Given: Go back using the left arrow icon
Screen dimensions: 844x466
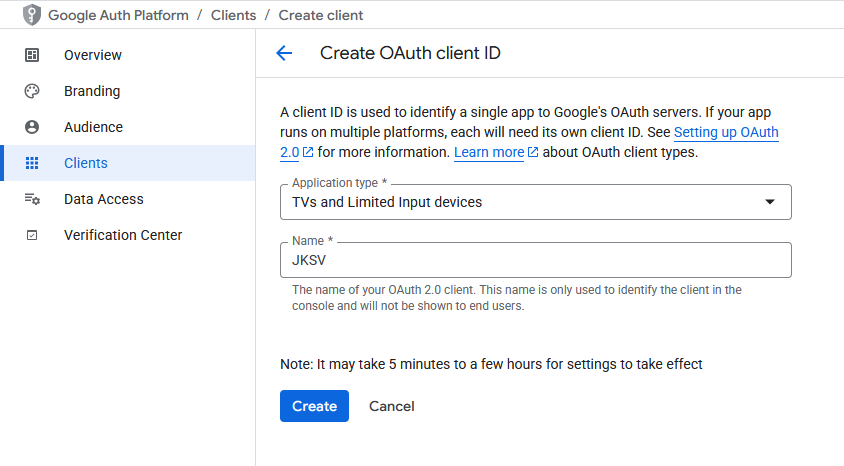Looking at the screenshot, I should click(x=284, y=54).
